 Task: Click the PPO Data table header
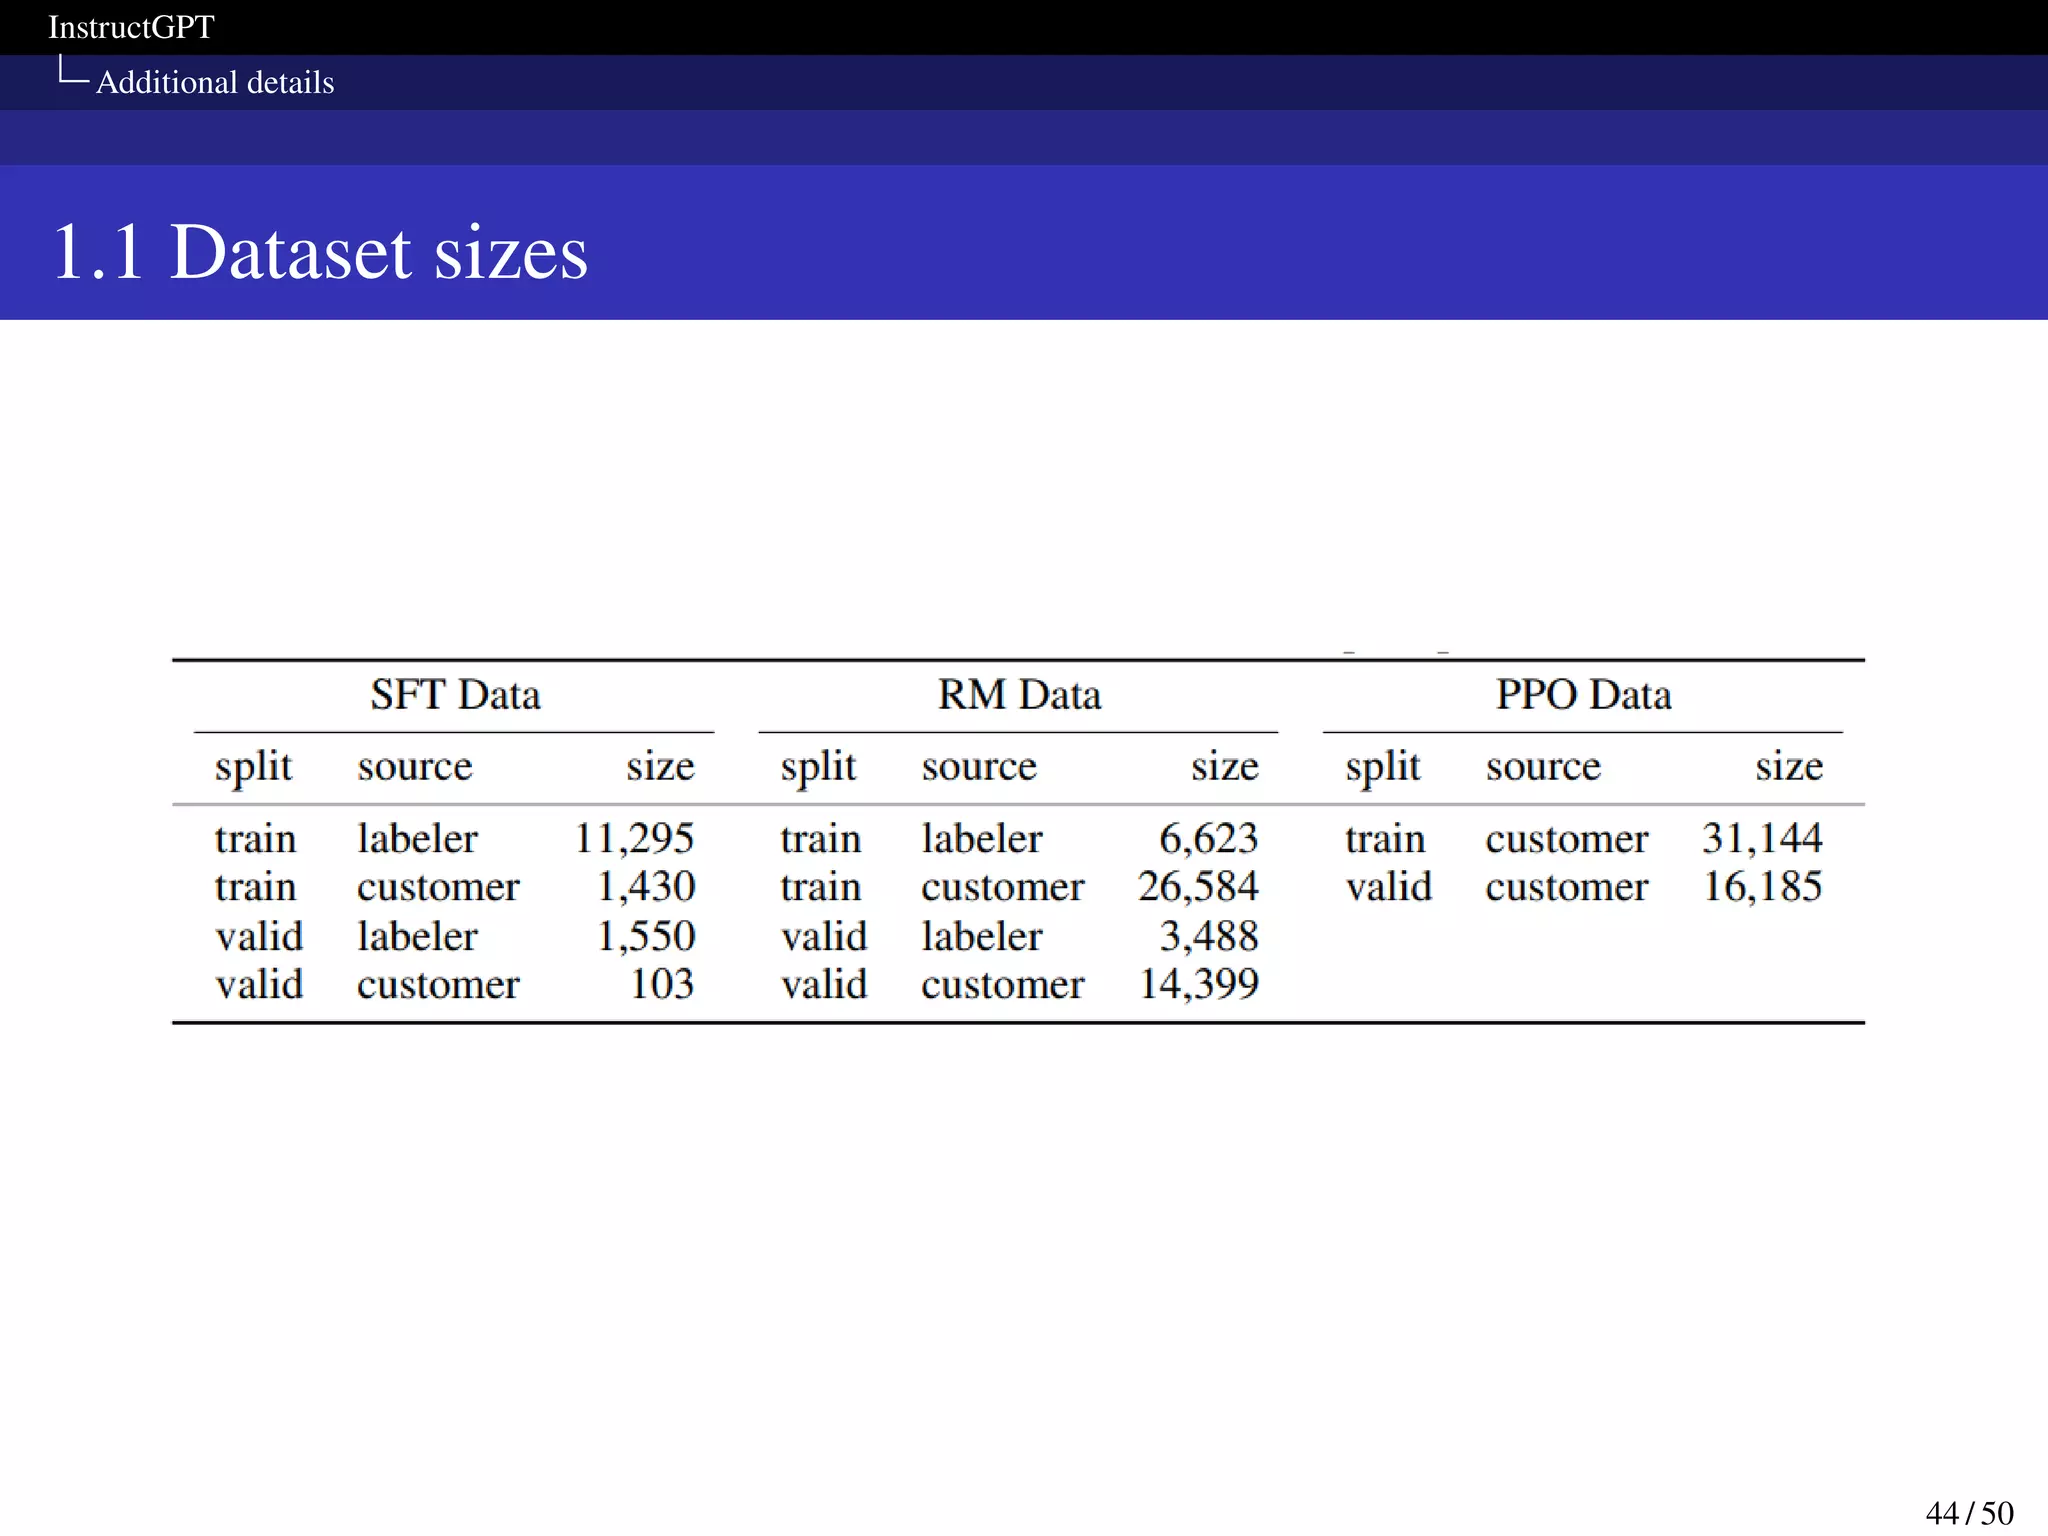coord(1583,694)
